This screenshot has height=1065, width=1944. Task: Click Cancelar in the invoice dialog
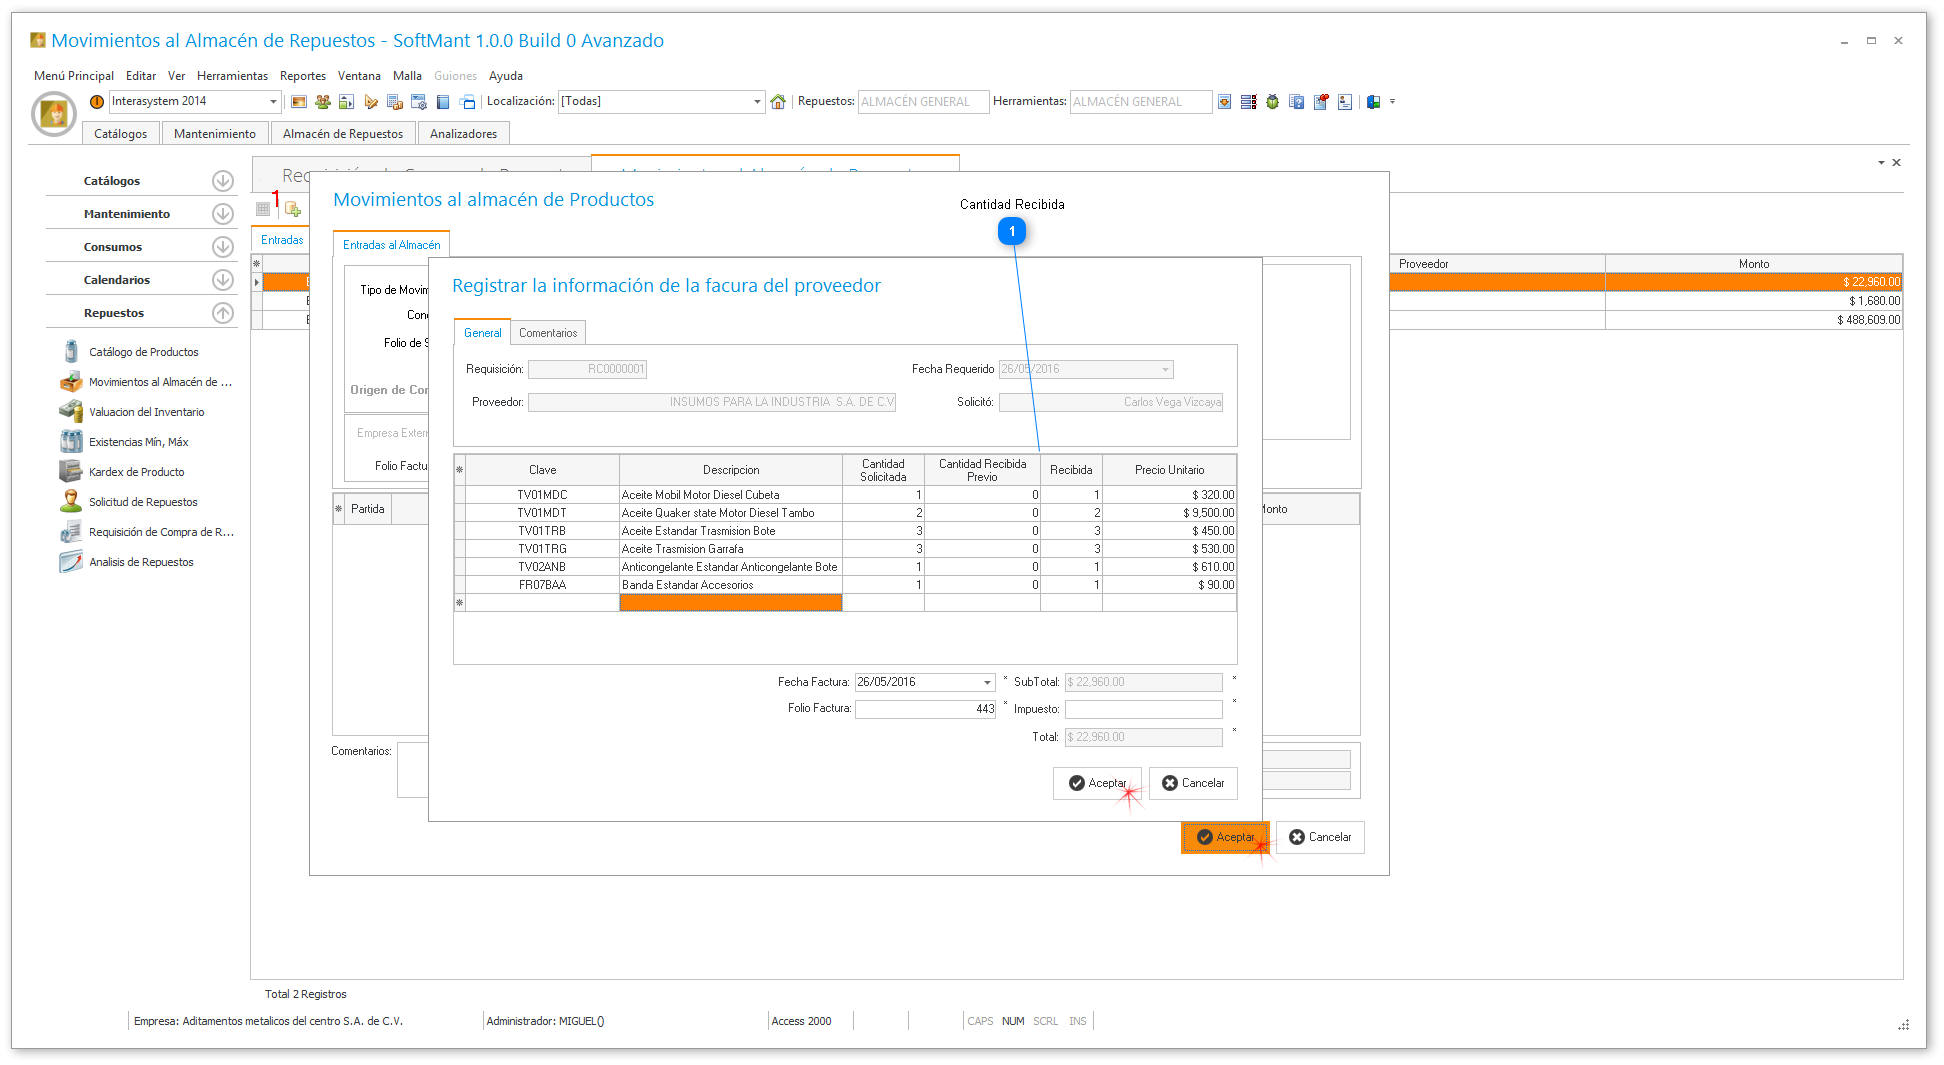(x=1193, y=783)
